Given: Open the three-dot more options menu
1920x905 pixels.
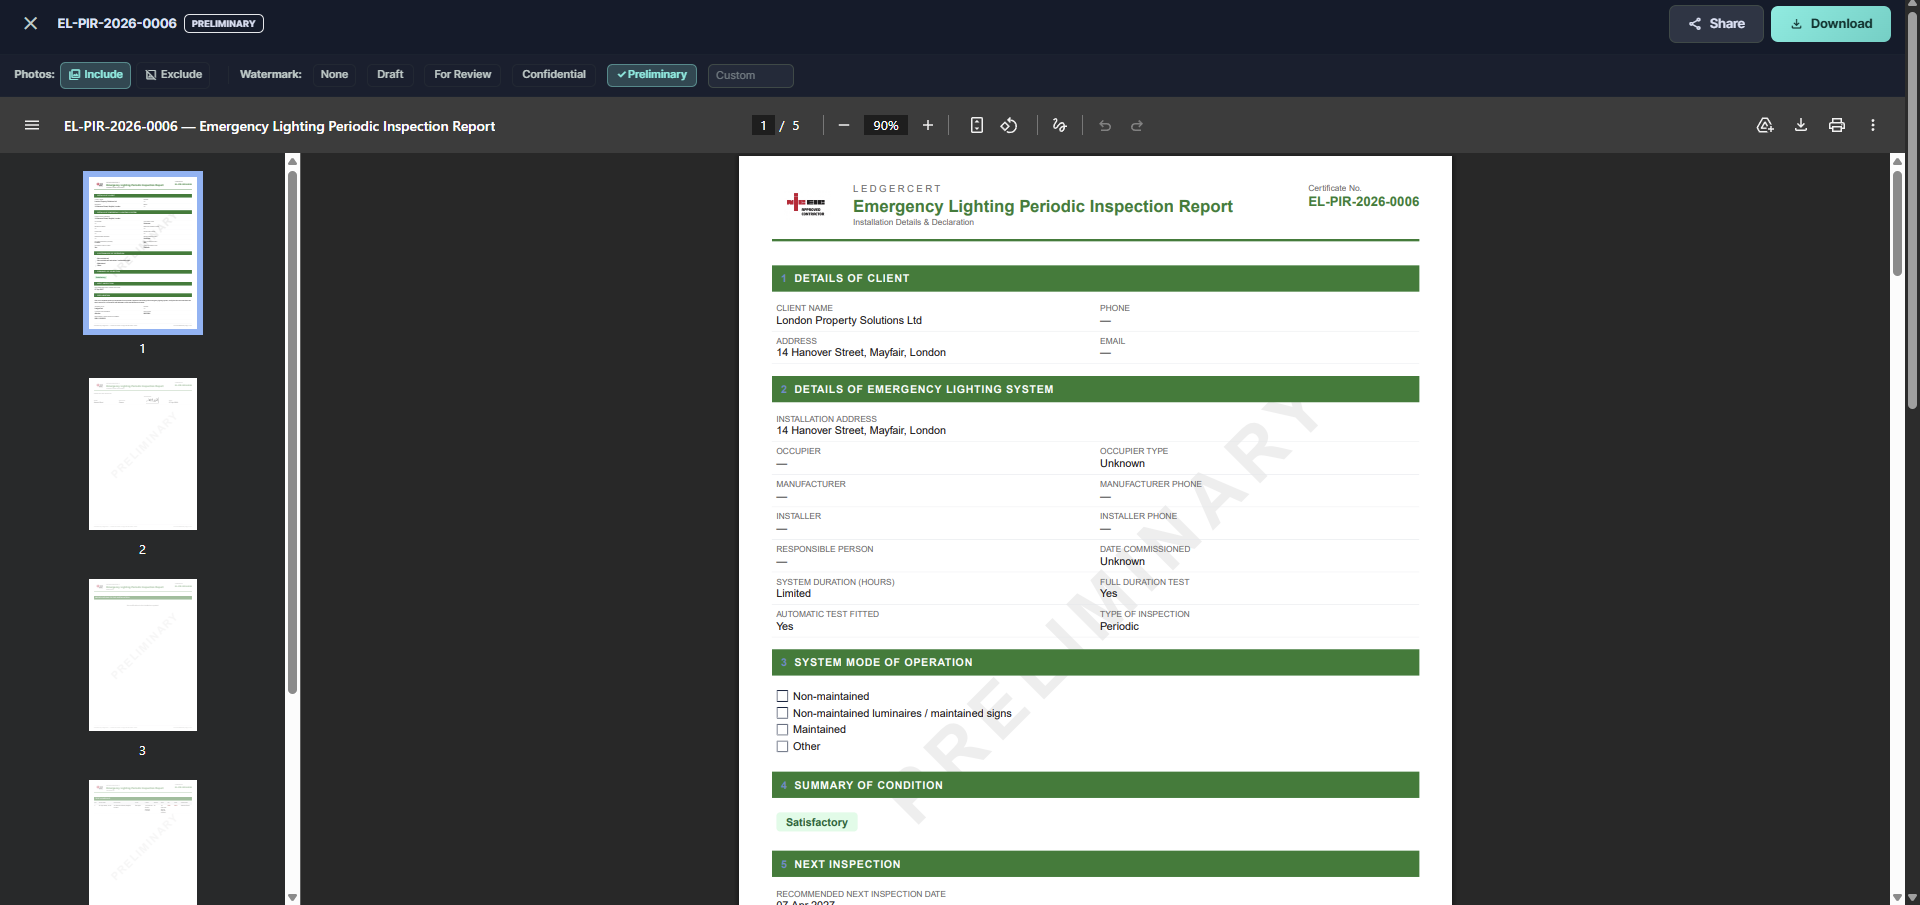Looking at the screenshot, I should click(x=1873, y=125).
